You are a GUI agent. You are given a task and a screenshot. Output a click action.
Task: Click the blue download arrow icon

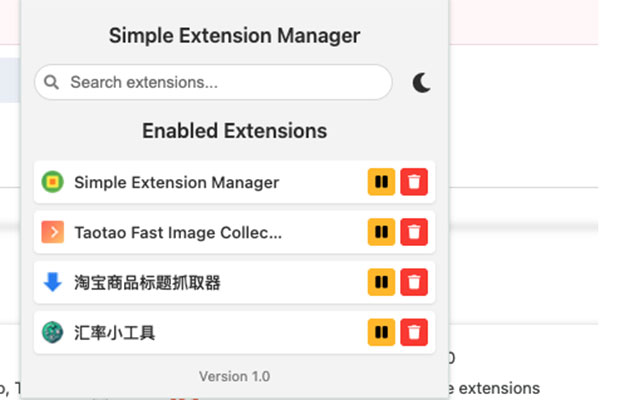click(53, 282)
